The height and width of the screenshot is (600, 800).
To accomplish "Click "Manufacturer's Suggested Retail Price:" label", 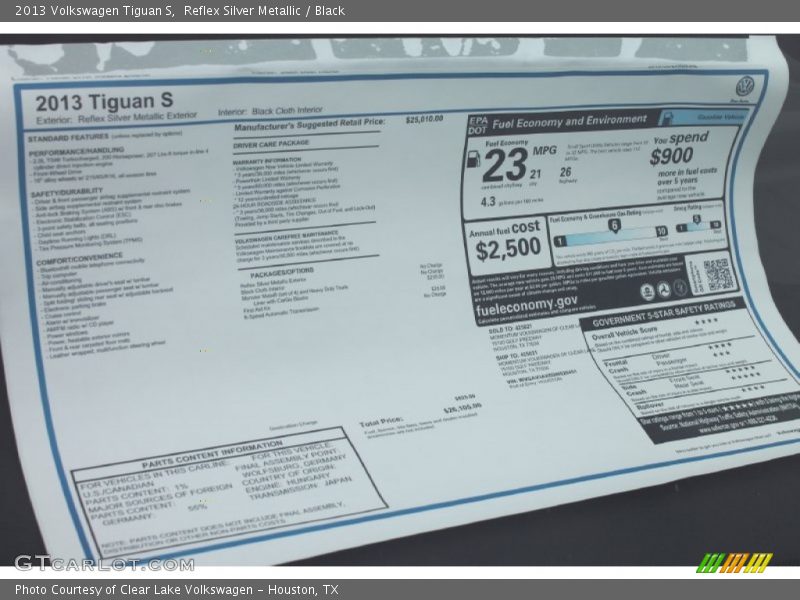I will [310, 124].
